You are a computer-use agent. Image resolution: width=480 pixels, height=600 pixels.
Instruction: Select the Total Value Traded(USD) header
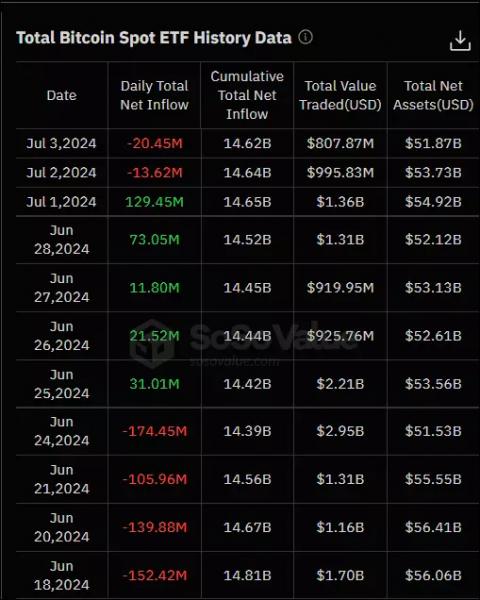[x=340, y=95]
